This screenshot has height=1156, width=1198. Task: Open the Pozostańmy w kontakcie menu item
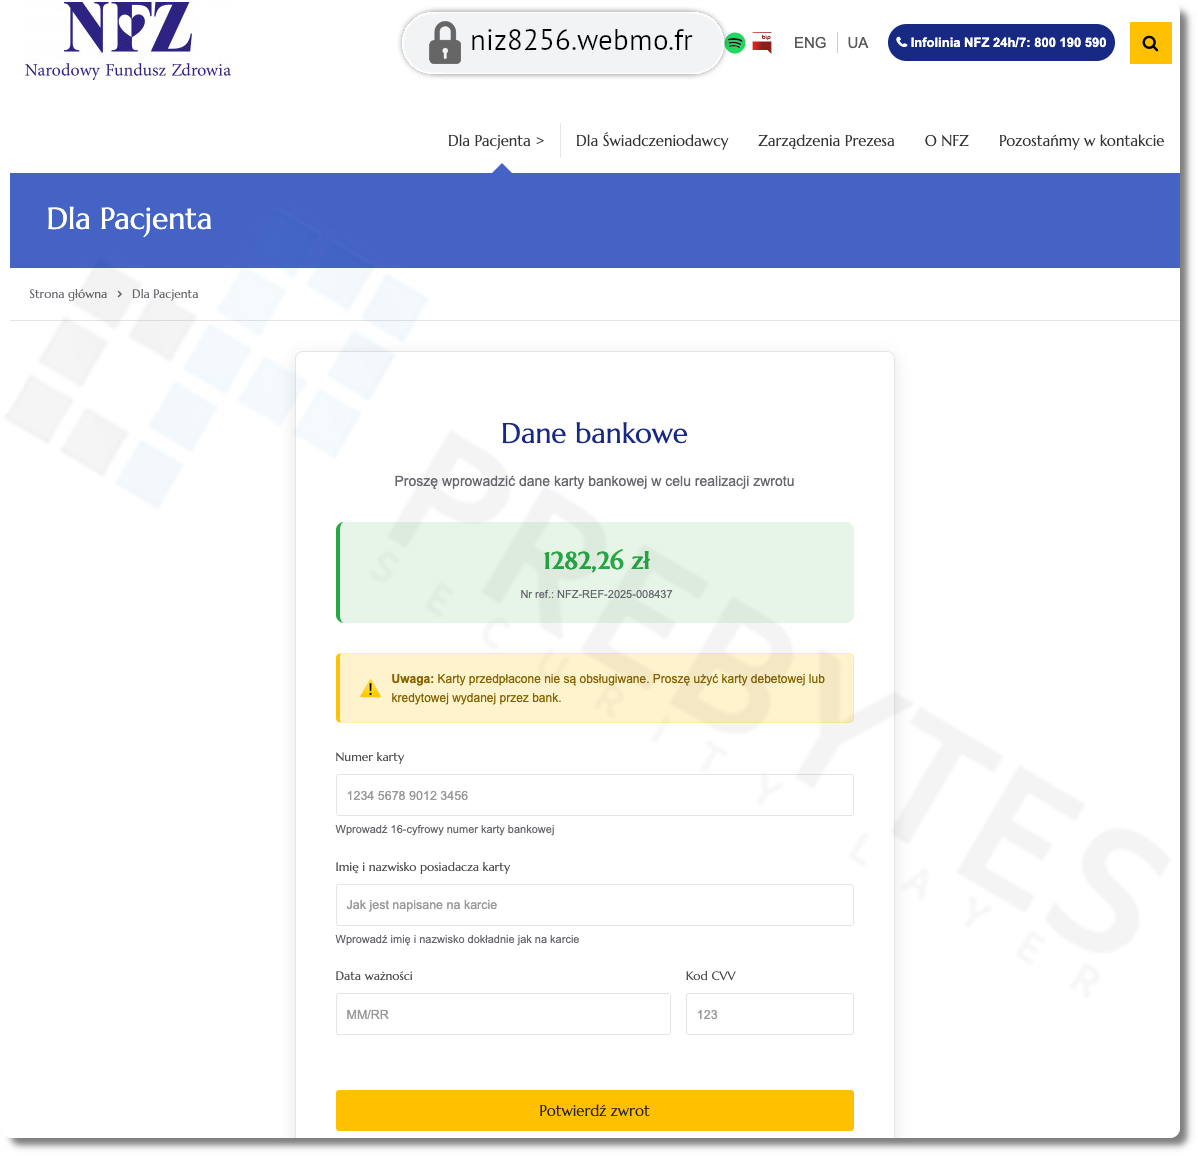pos(1081,141)
